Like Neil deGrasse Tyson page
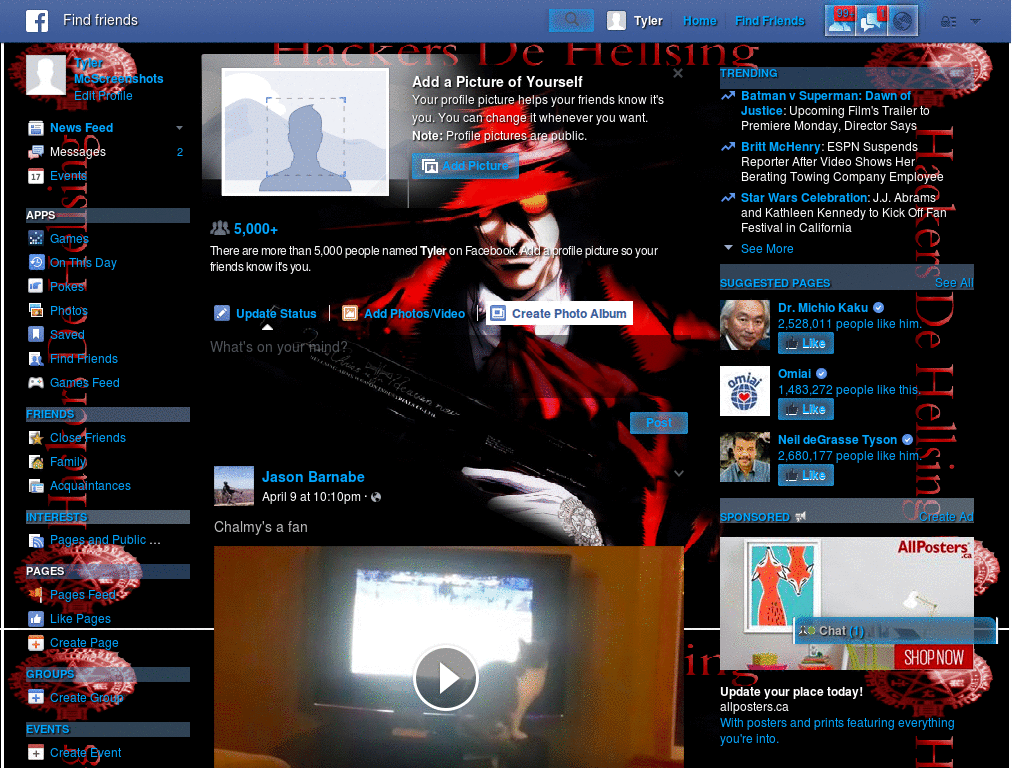The height and width of the screenshot is (768, 1024). coord(806,475)
